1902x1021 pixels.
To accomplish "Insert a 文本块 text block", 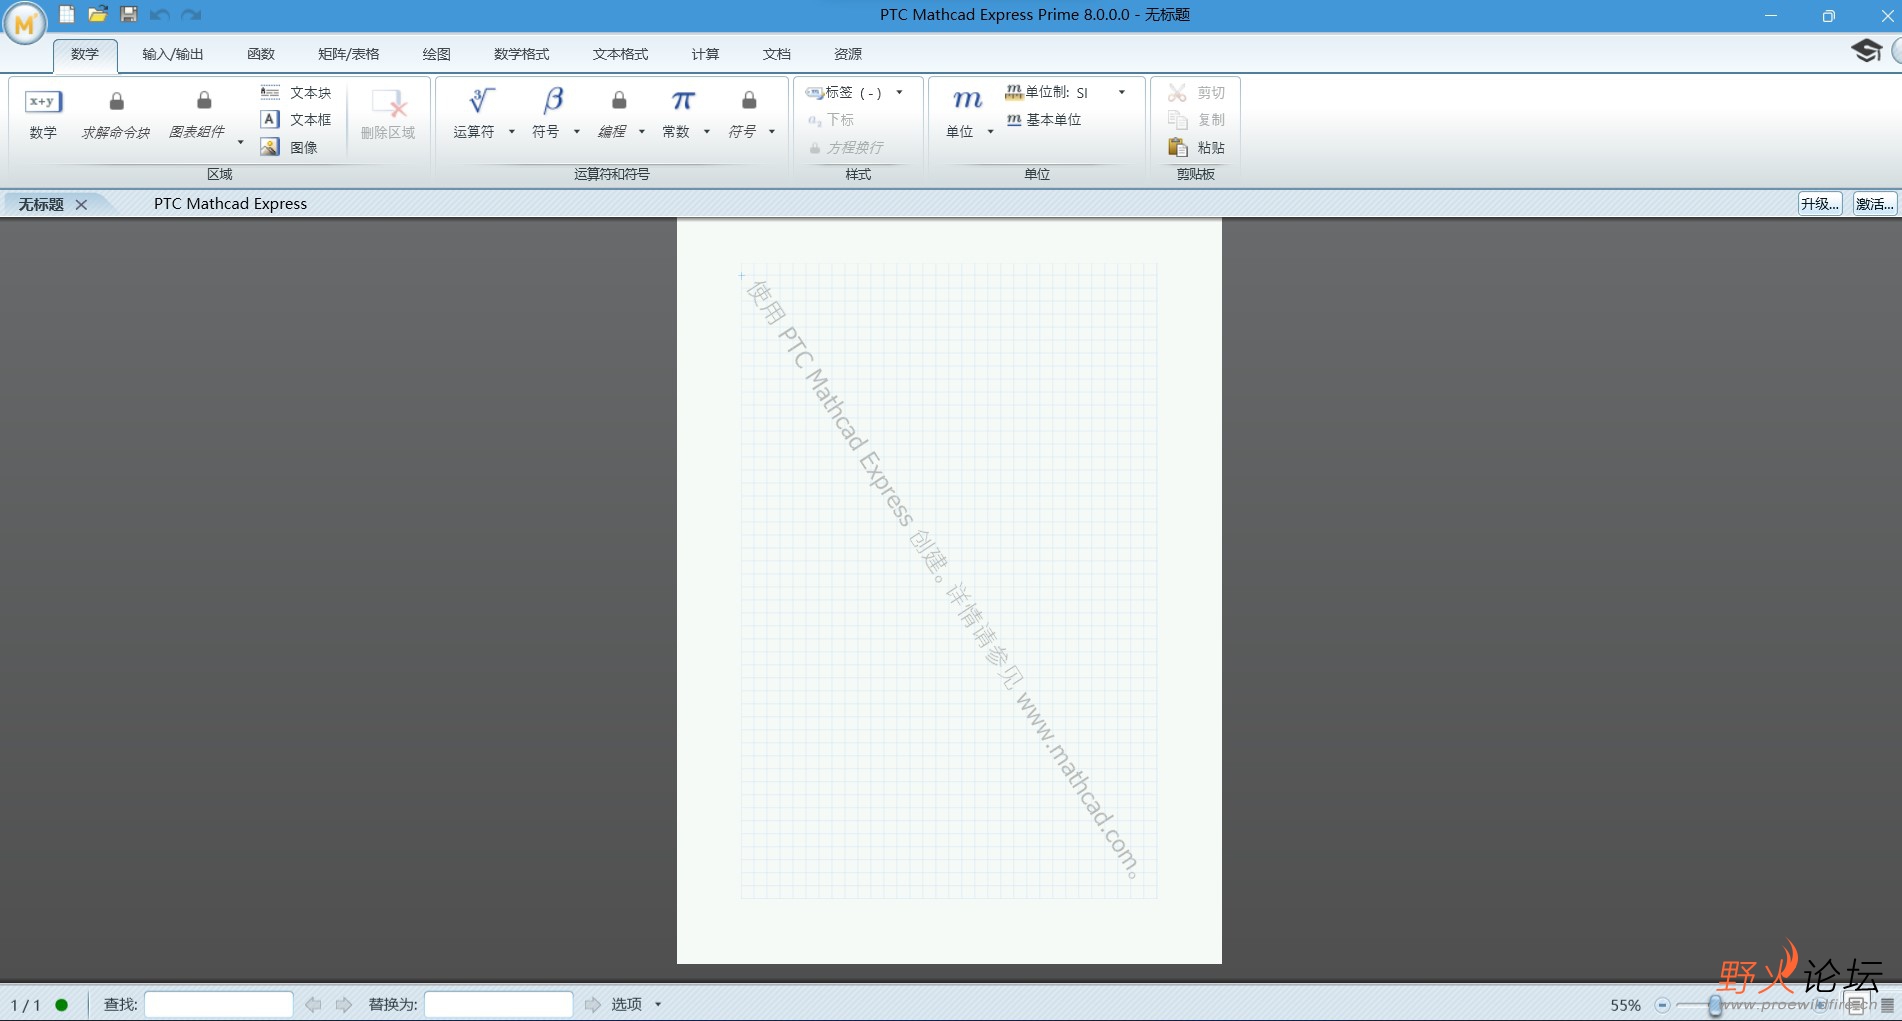I will (296, 92).
